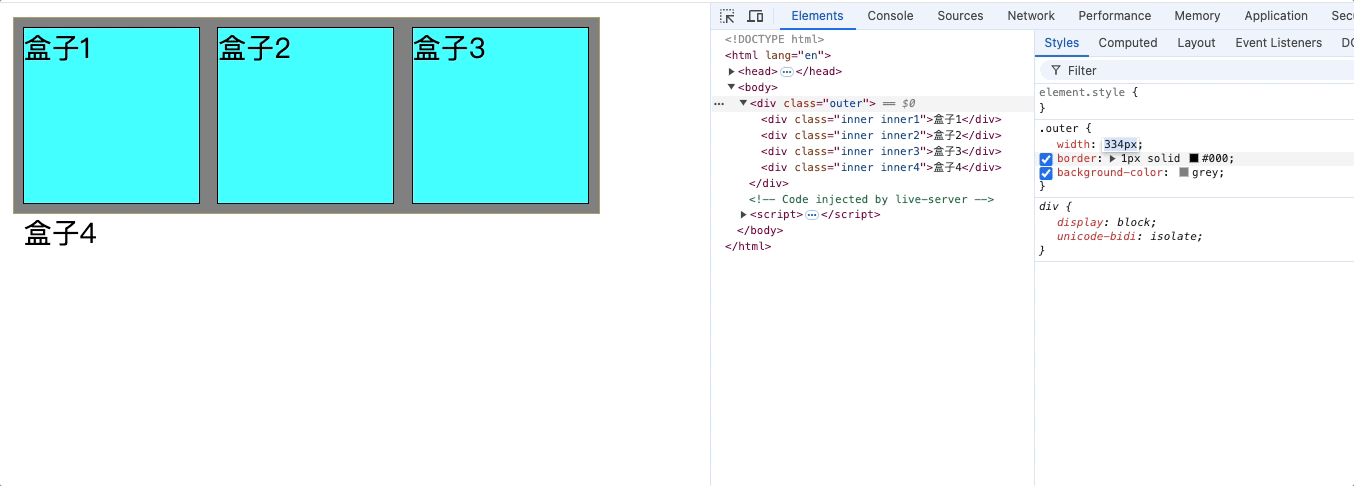Select the Event Listeners sub-tab
The width and height of the screenshot is (1354, 486).
click(1278, 43)
